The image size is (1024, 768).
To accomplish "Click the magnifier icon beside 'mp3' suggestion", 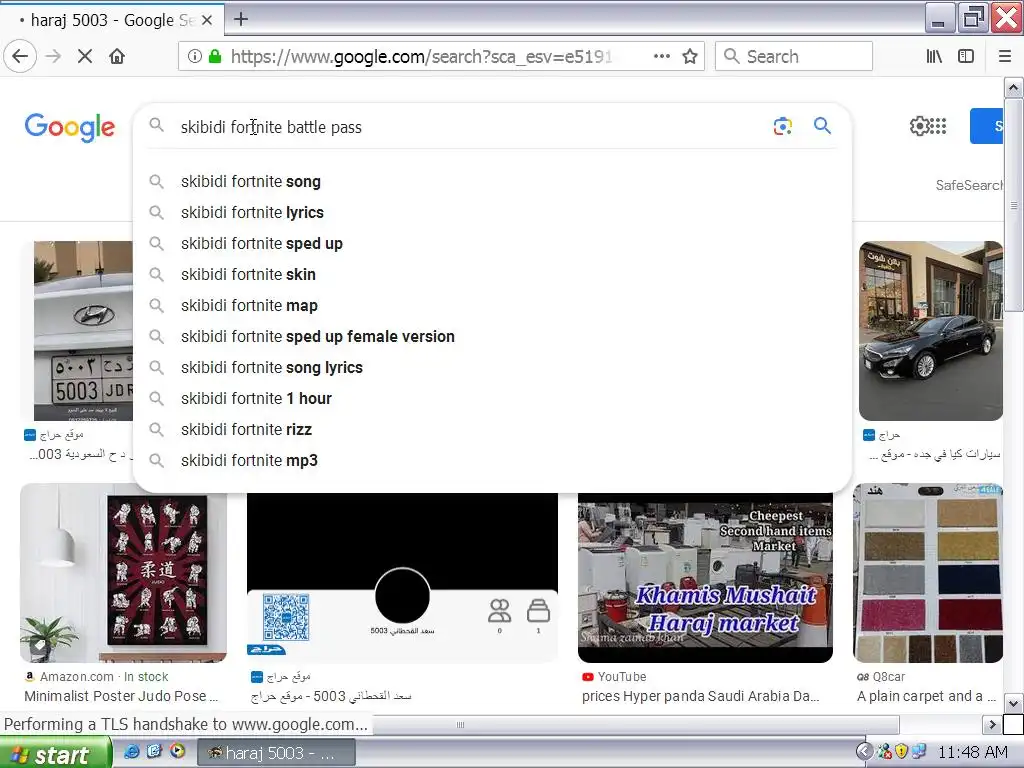I will click(x=156, y=460).
